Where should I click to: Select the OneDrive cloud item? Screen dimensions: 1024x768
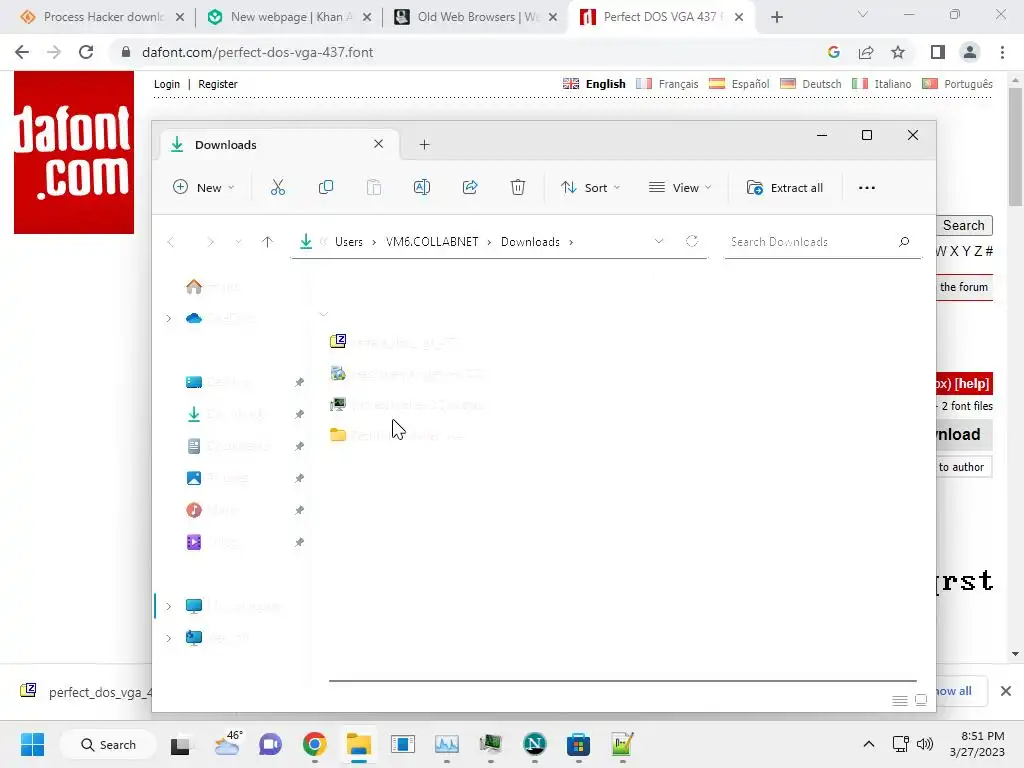[x=221, y=318]
